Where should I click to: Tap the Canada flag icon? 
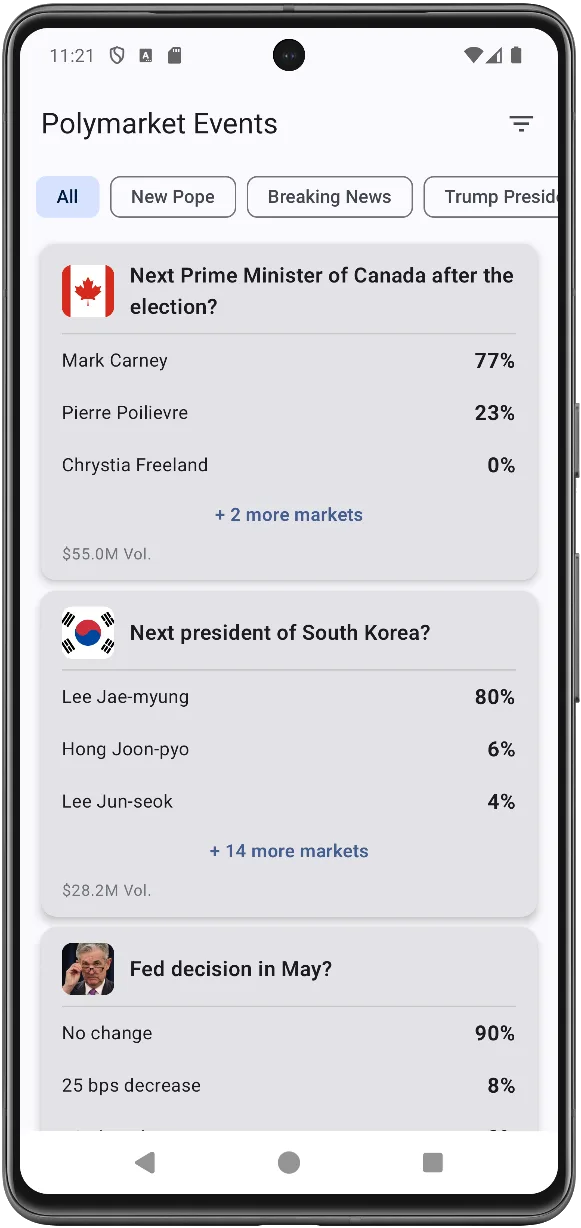(x=88, y=291)
